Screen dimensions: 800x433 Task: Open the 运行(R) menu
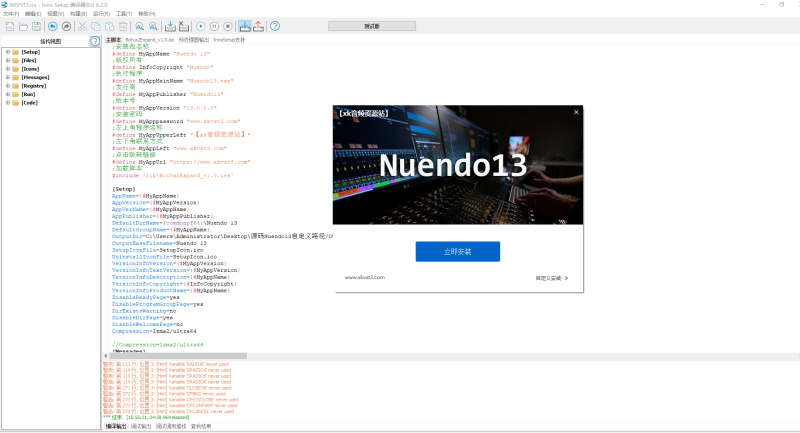[101, 14]
